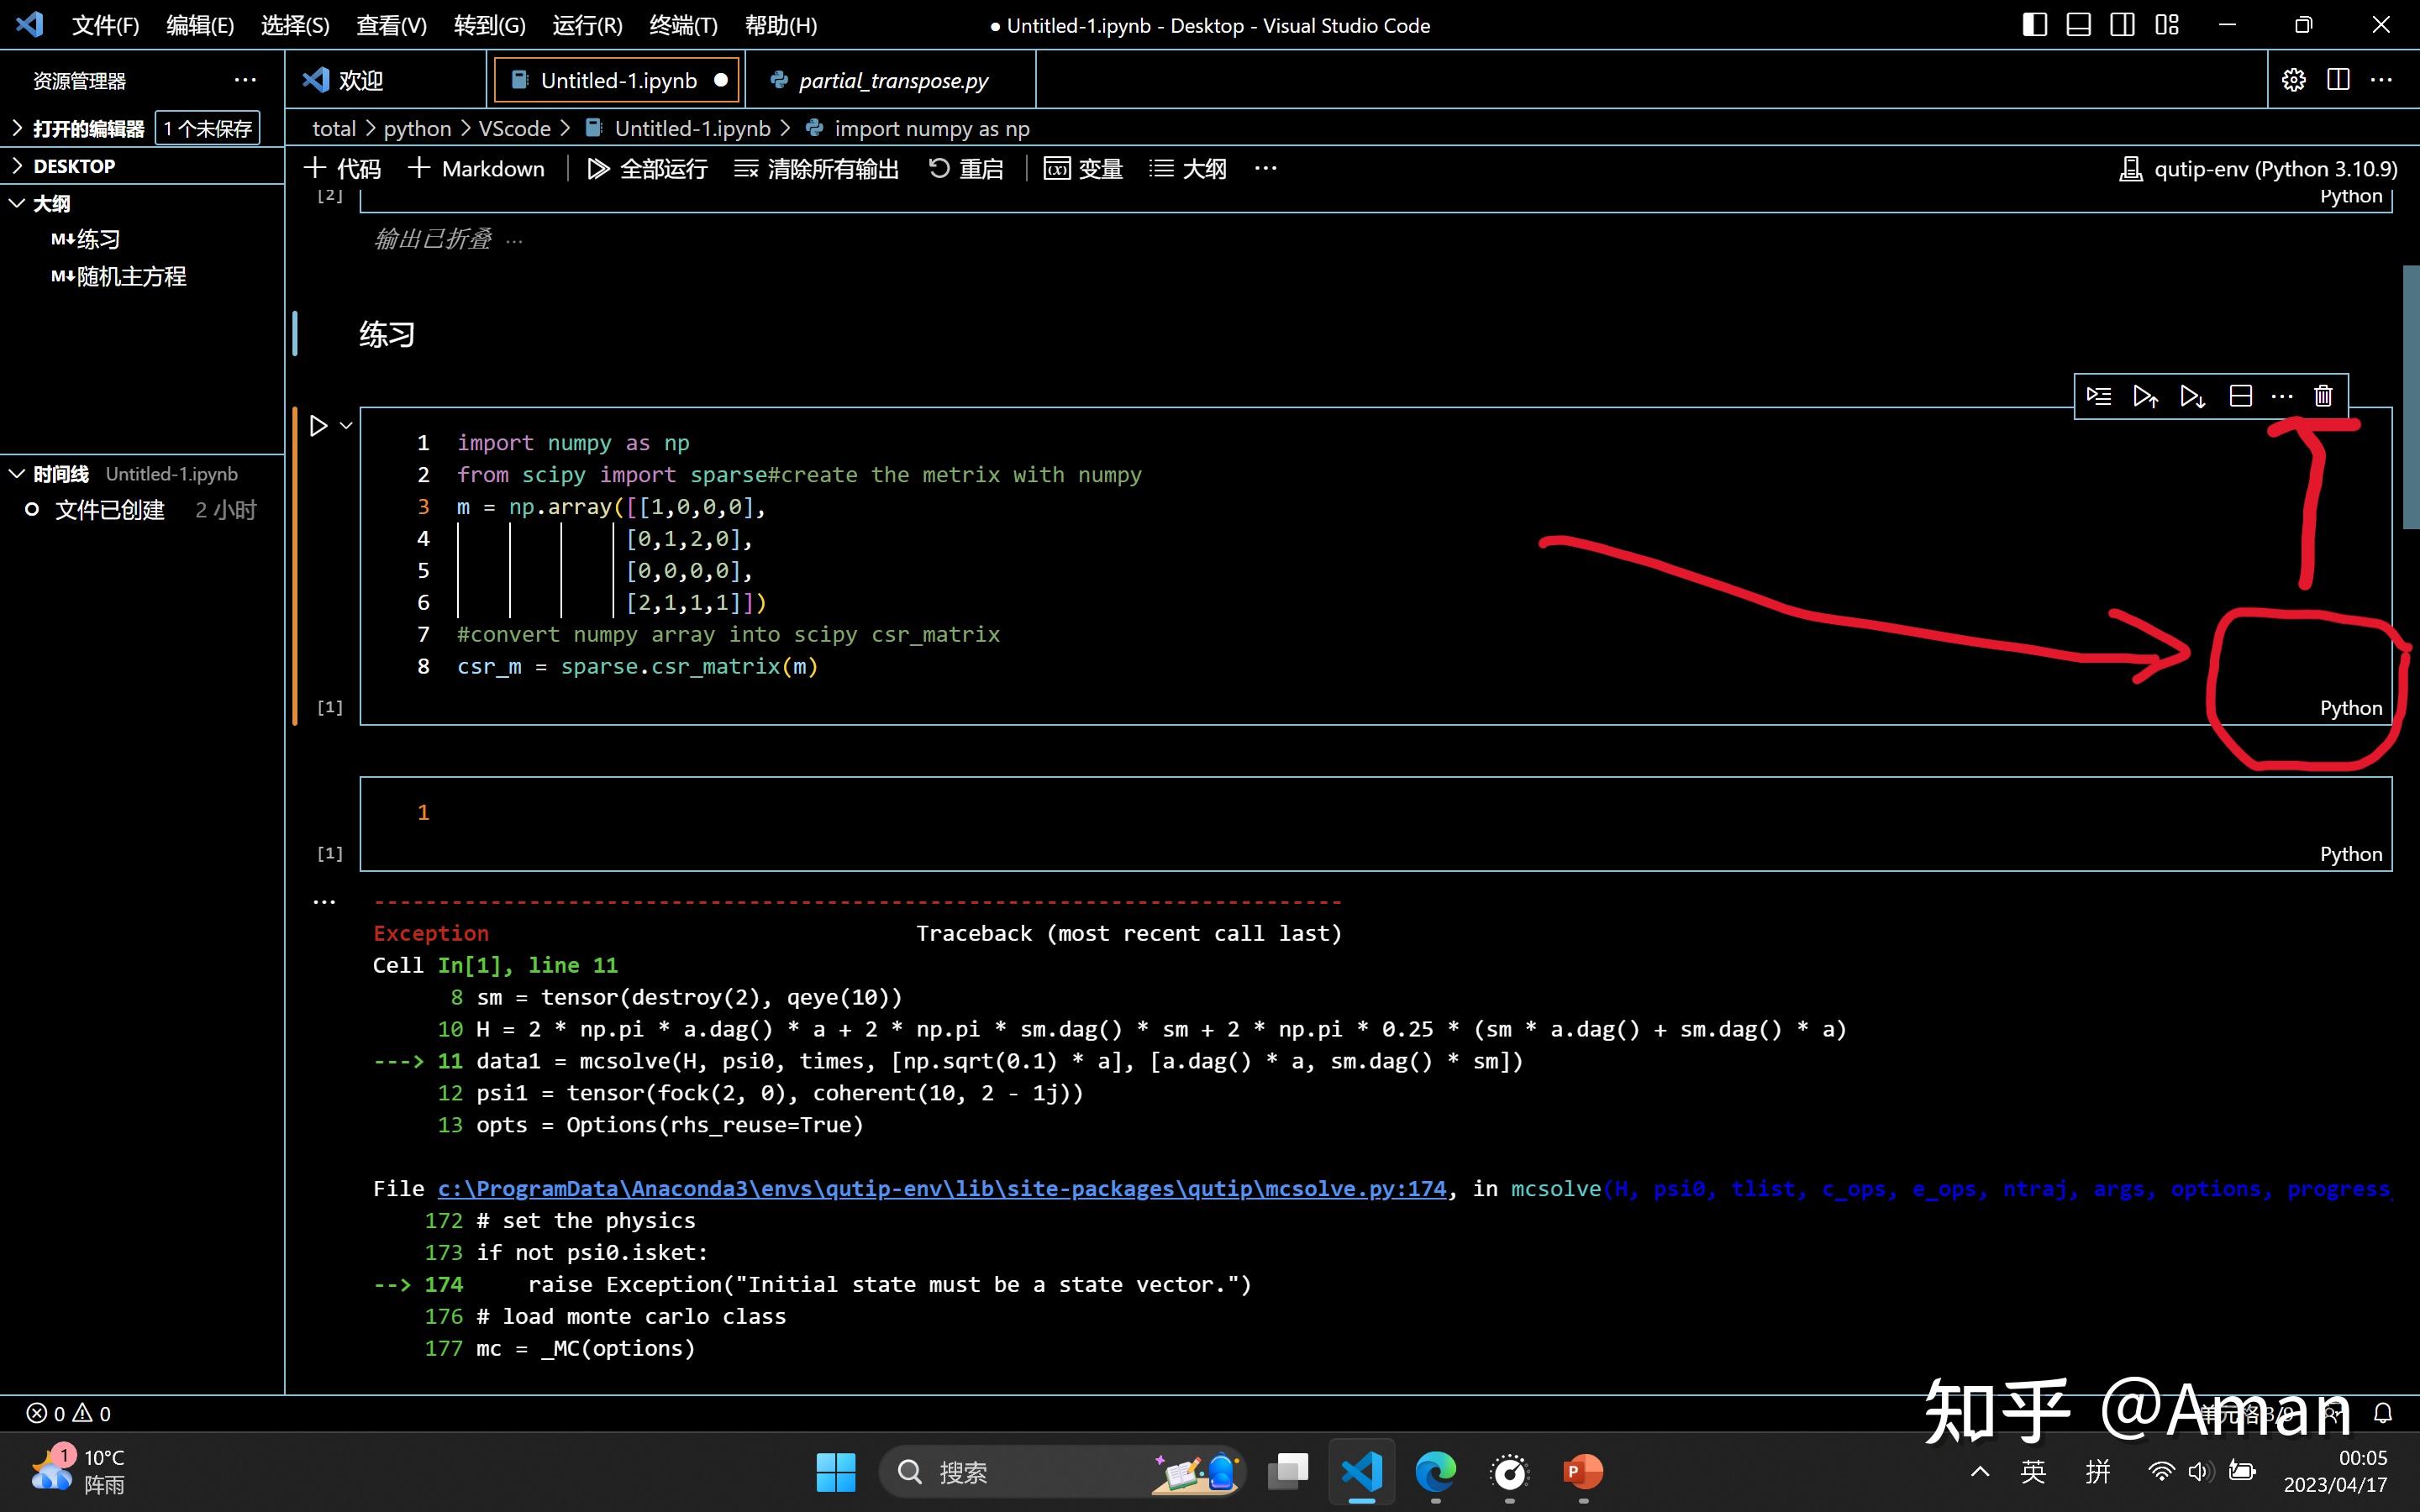Open 帮助(H) menu
This screenshot has height=1512, width=2420.
click(781, 25)
